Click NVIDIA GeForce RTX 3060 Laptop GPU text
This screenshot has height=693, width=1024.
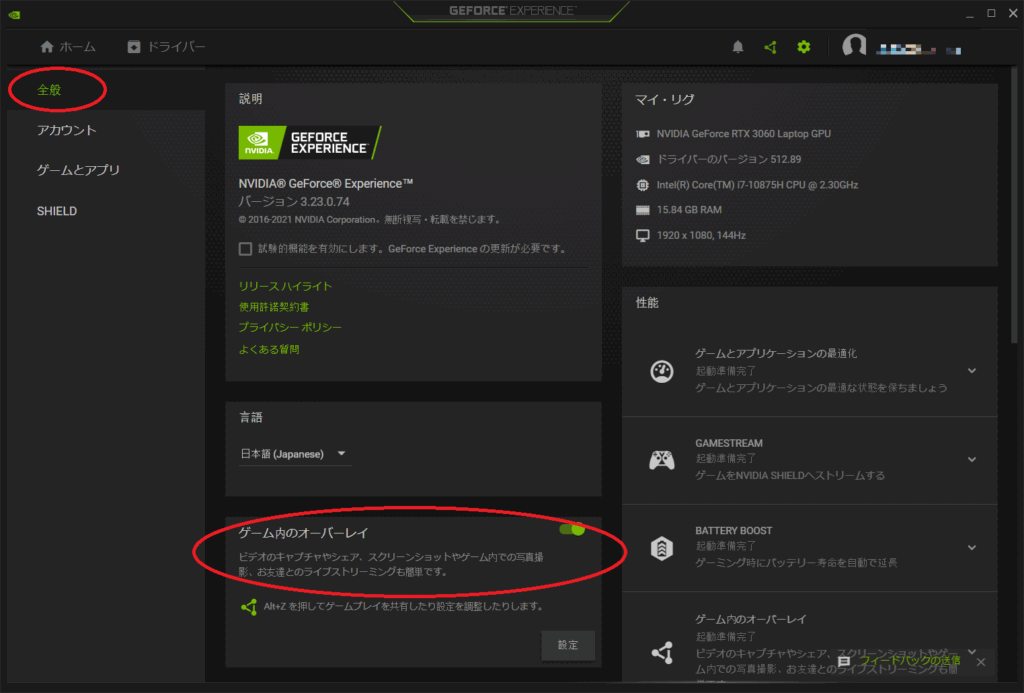744,134
